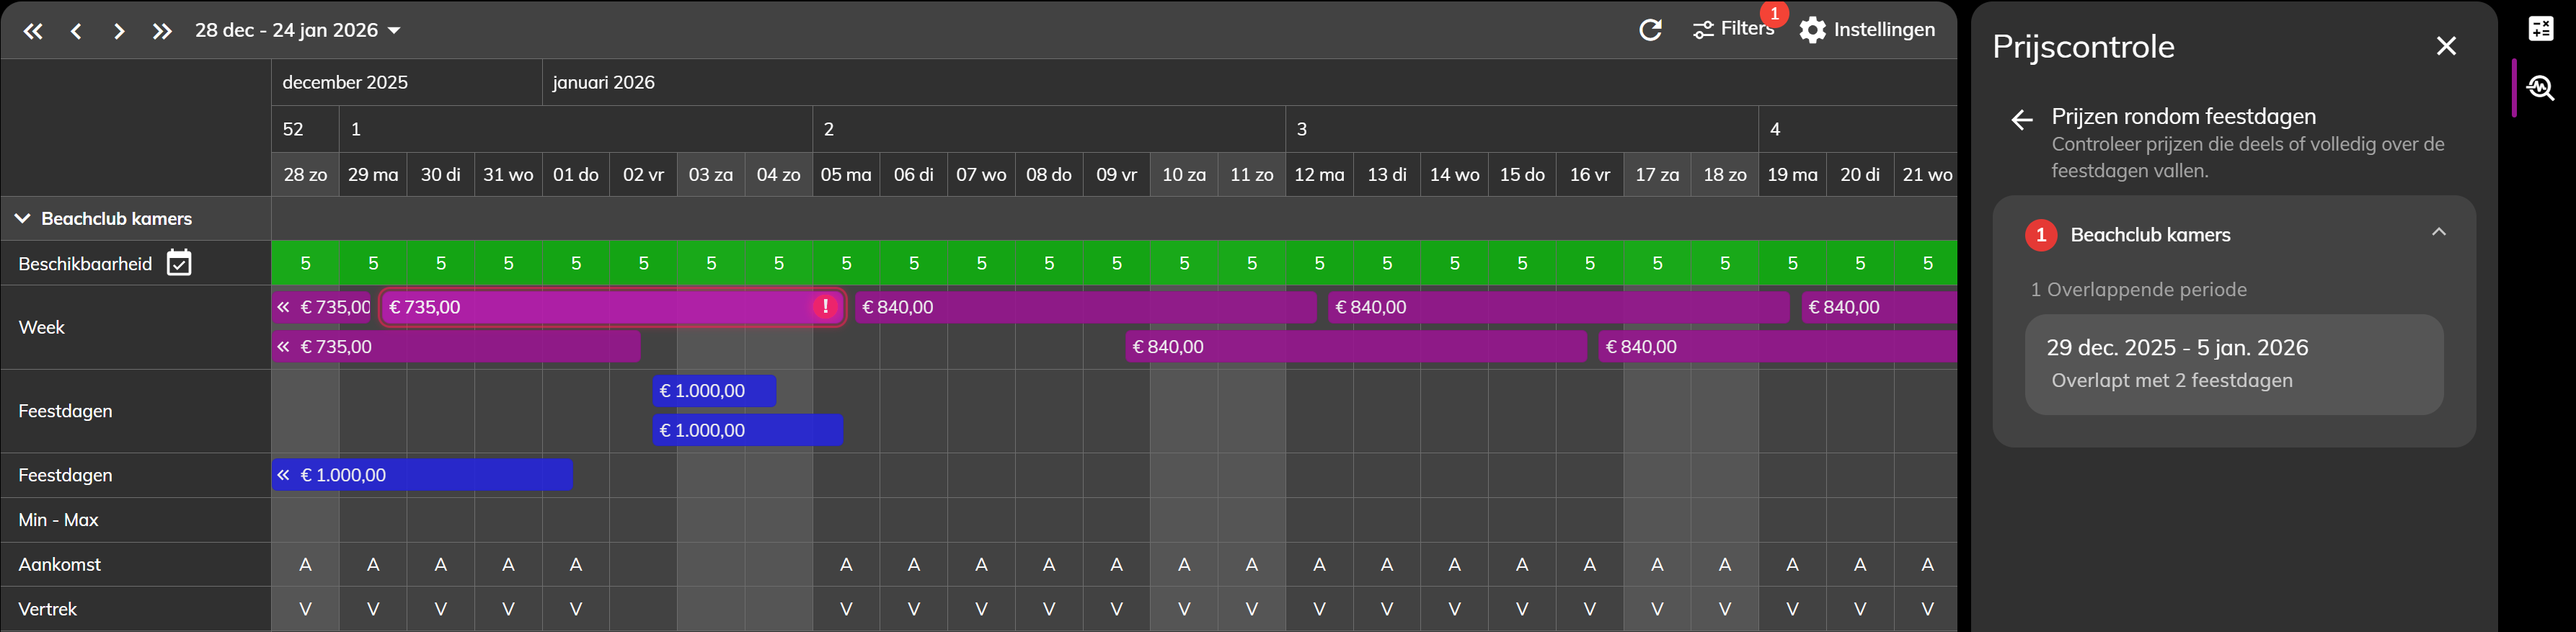2576x632 pixels.
Task: Toggle arrival A under 13 di
Action: (x=1387, y=565)
